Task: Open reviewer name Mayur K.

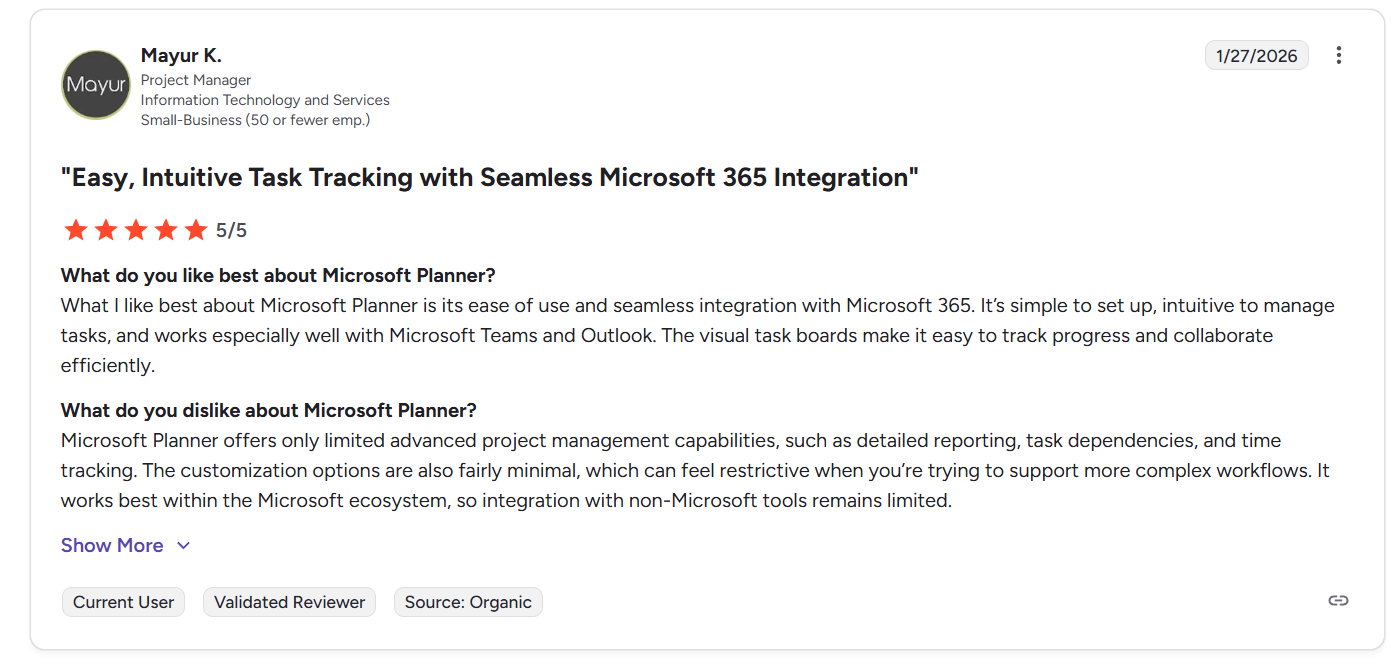Action: (x=181, y=55)
